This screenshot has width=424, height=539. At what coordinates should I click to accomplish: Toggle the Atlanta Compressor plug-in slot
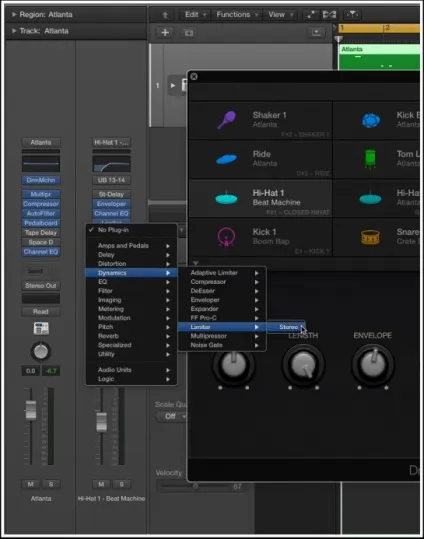[41, 204]
